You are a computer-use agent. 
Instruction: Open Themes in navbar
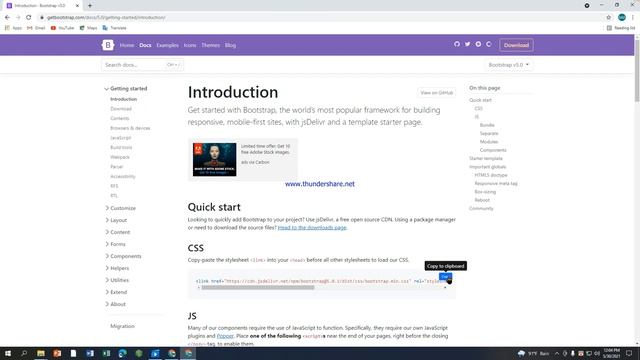pos(211,45)
